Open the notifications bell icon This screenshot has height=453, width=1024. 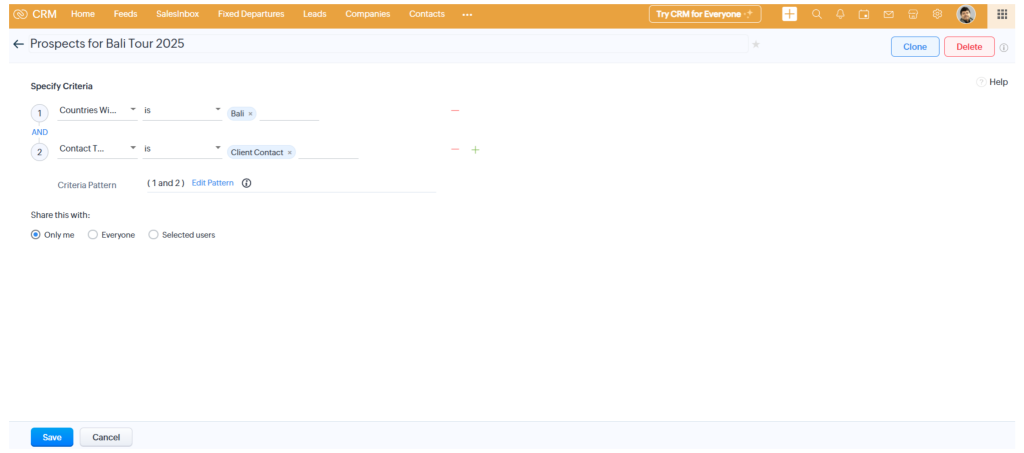(x=840, y=14)
